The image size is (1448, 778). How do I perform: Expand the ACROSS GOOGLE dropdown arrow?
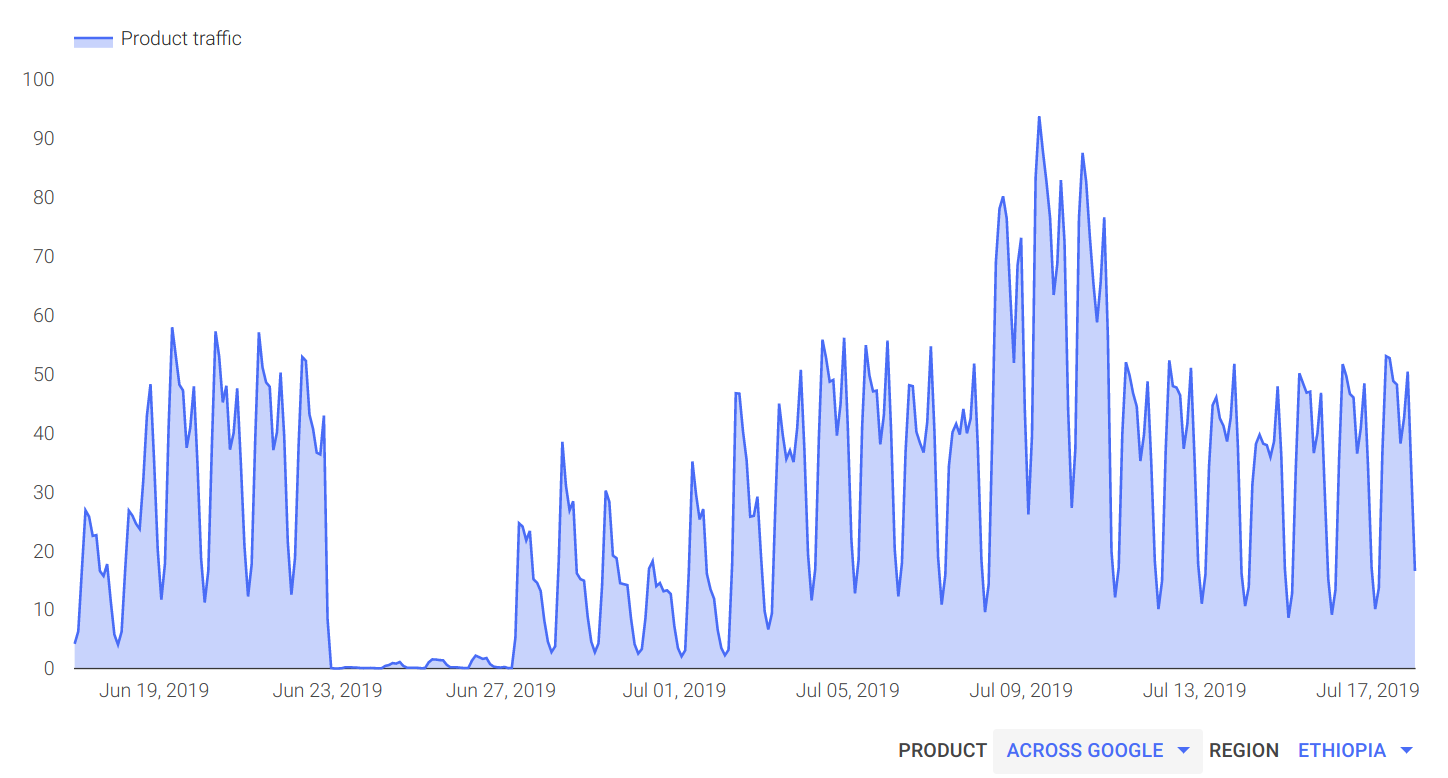(x=1183, y=751)
